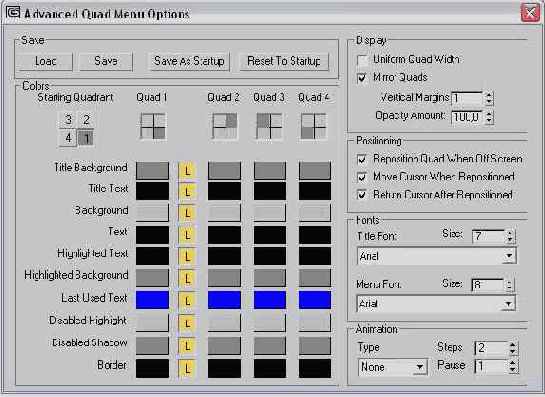Pick Quad 3 Disabled Shadow swatch
Image resolution: width=545 pixels, height=397 pixels.
pos(270,346)
